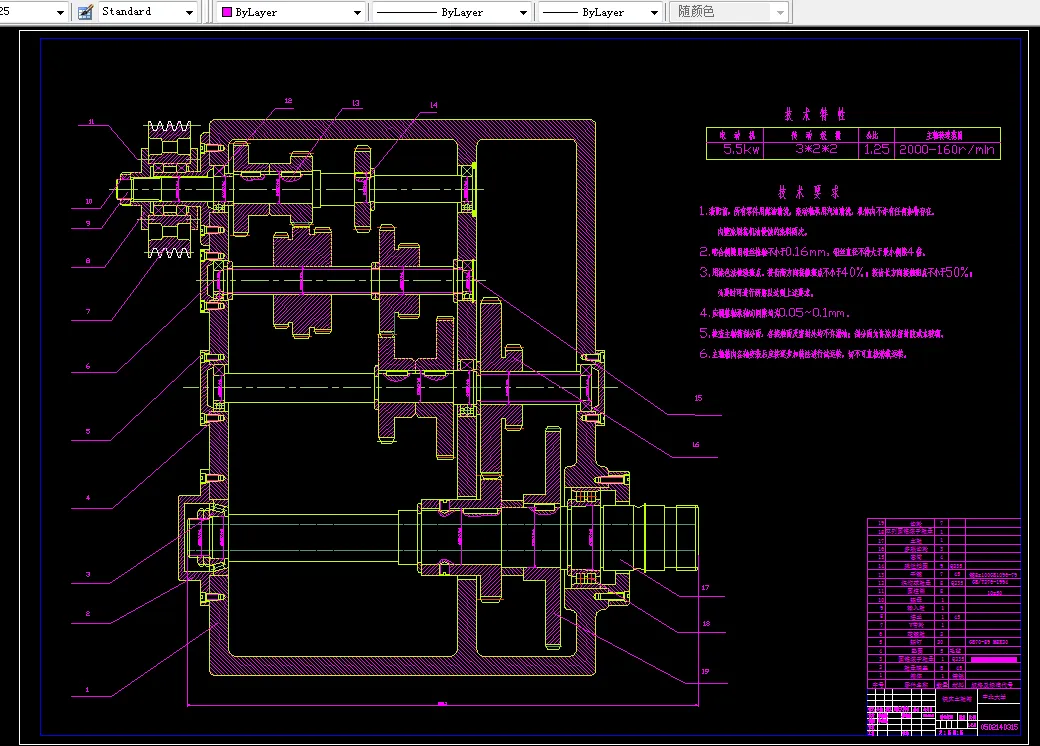The width and height of the screenshot is (1040, 746).
Task: Click leader callout label 11 near the pulley
Action: click(92, 122)
